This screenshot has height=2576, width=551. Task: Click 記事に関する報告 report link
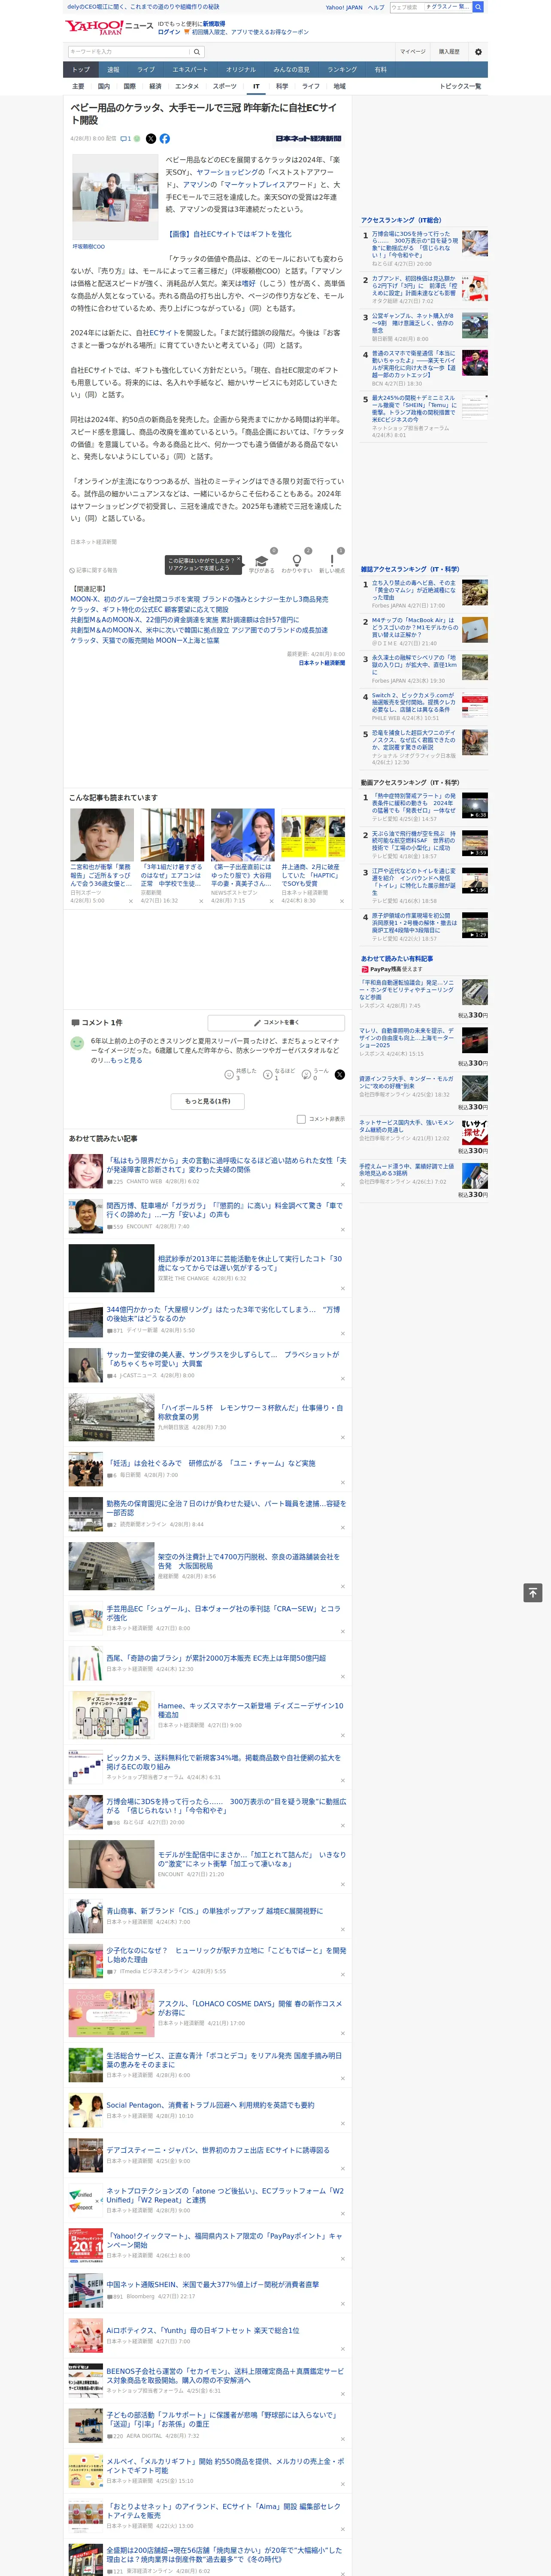(94, 570)
